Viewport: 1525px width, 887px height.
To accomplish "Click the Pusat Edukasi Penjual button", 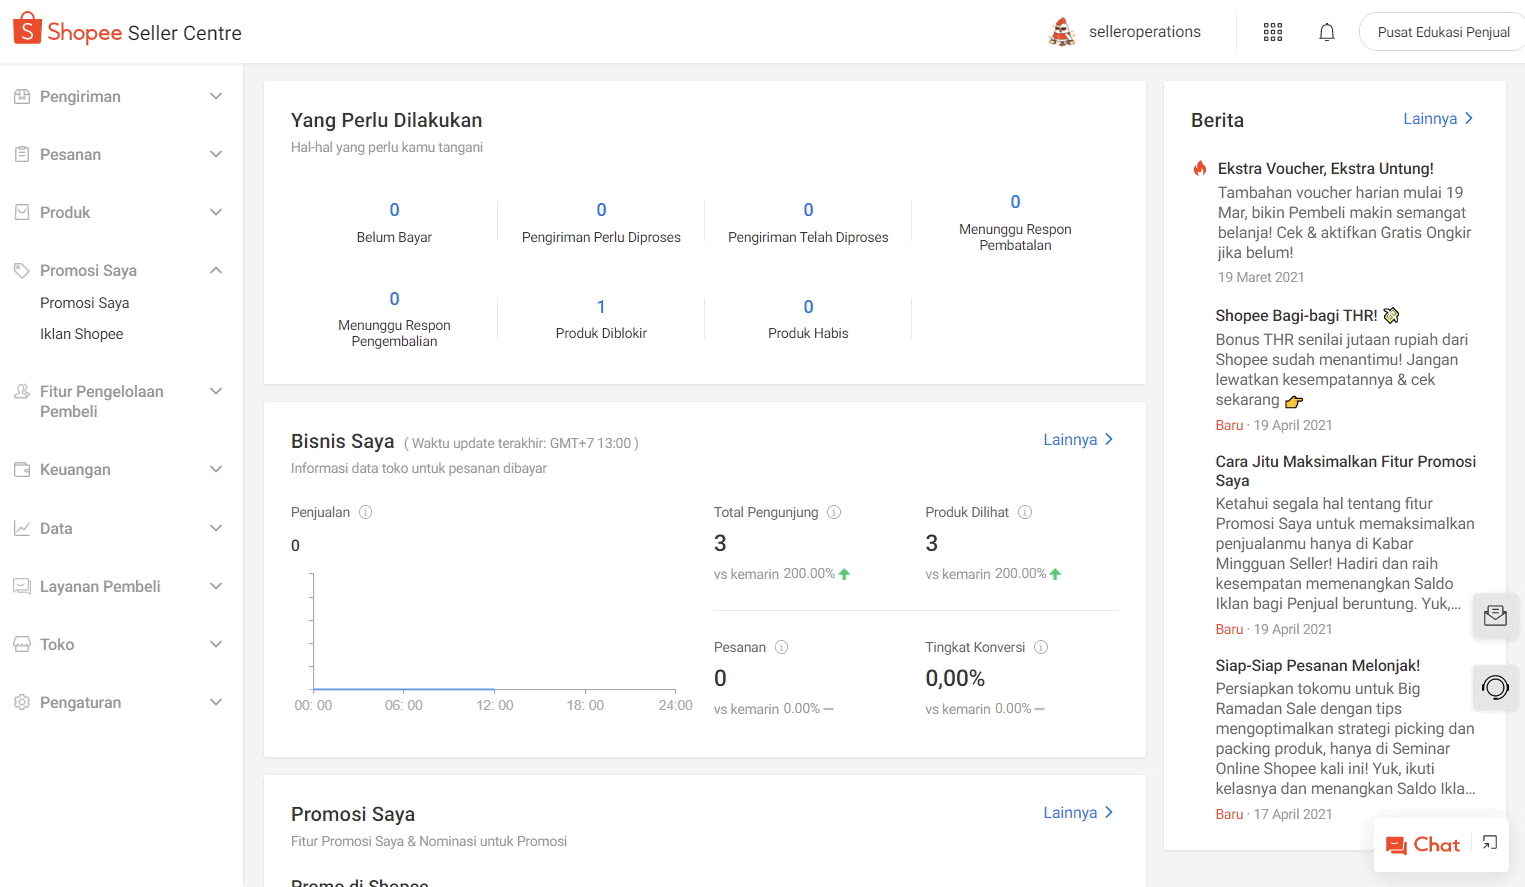I will (1443, 32).
